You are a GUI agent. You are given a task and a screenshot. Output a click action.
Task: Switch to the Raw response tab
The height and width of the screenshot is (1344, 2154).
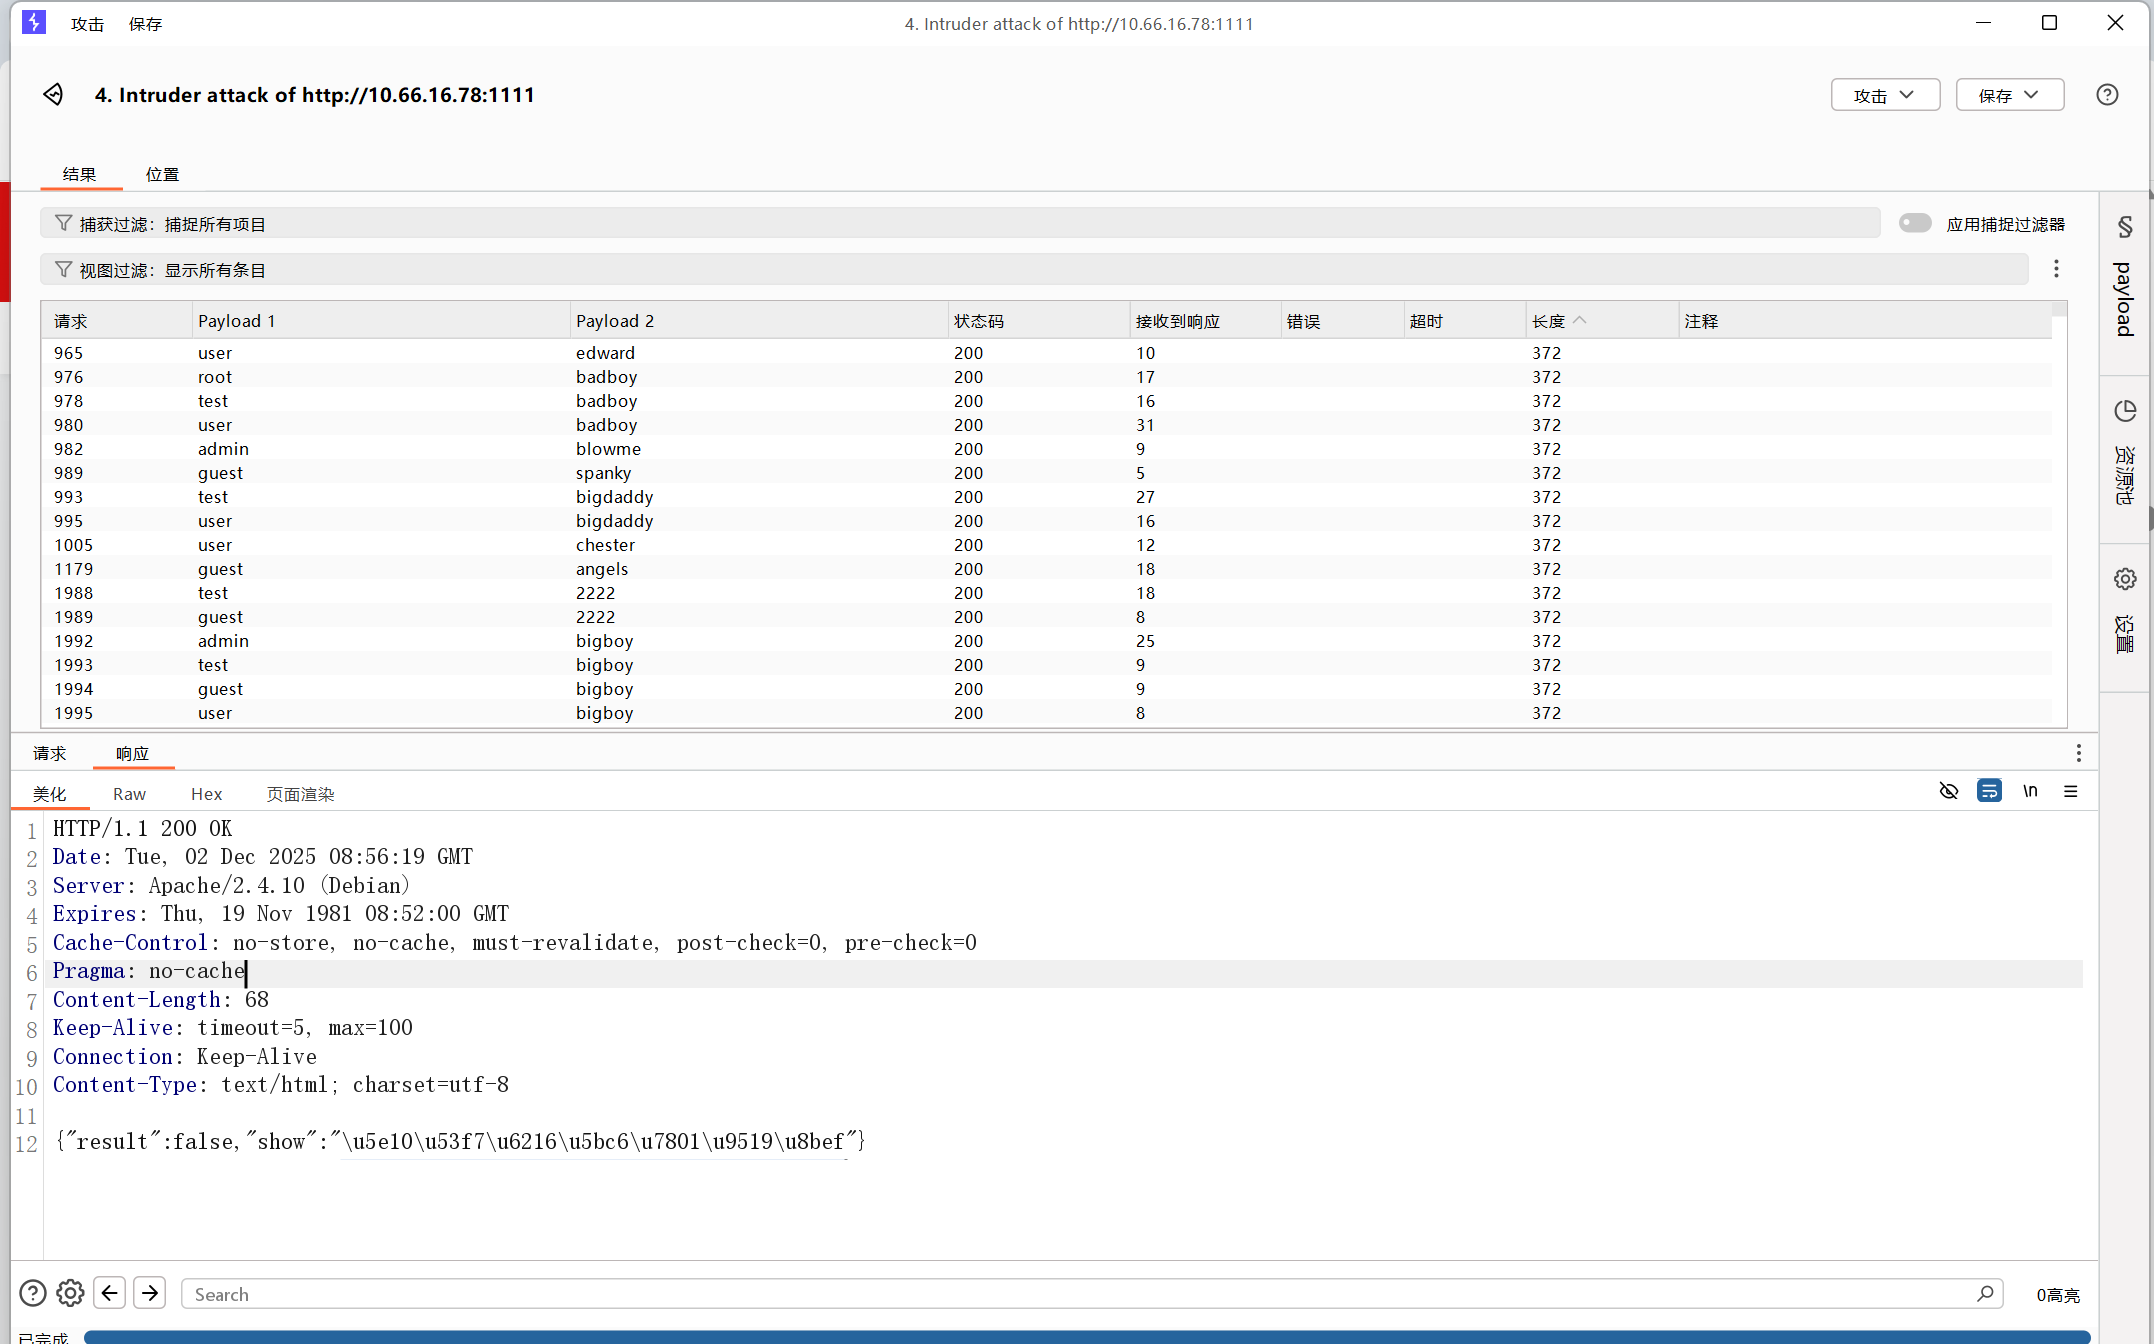(x=129, y=794)
